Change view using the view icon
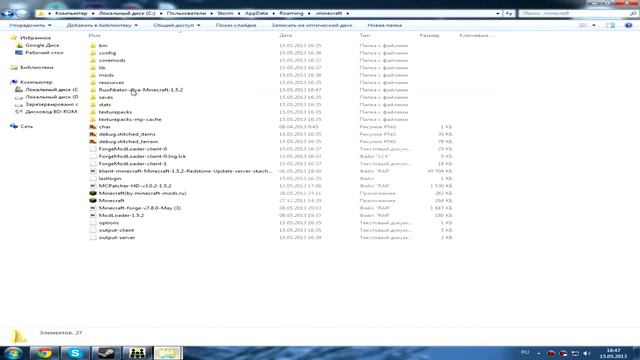 click(x=583, y=25)
